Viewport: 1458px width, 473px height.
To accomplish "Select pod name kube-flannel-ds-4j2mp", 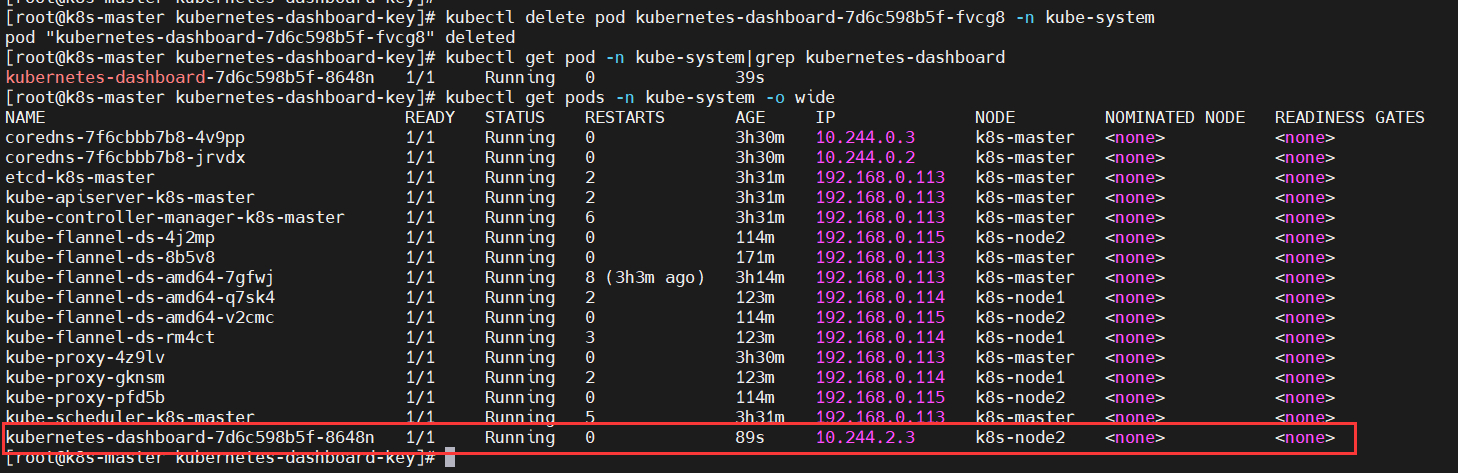I will click(110, 237).
